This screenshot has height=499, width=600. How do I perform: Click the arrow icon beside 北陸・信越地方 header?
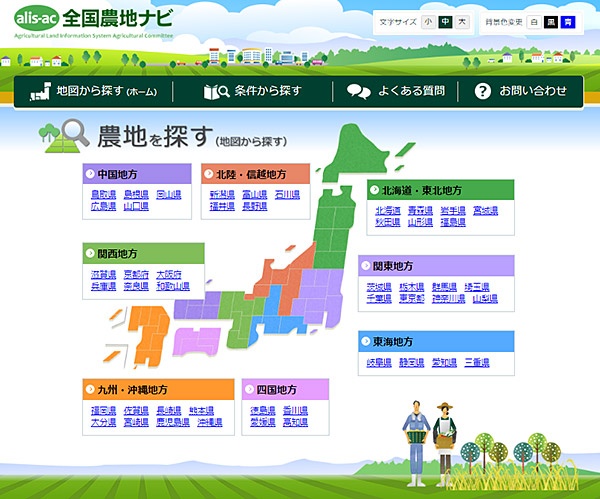(x=209, y=174)
